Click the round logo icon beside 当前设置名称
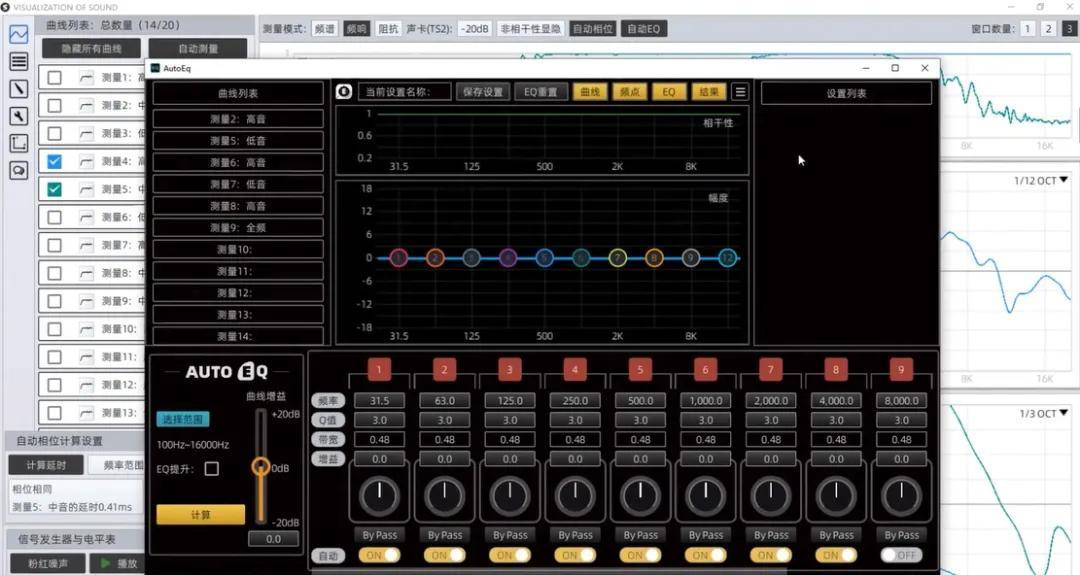 click(344, 92)
